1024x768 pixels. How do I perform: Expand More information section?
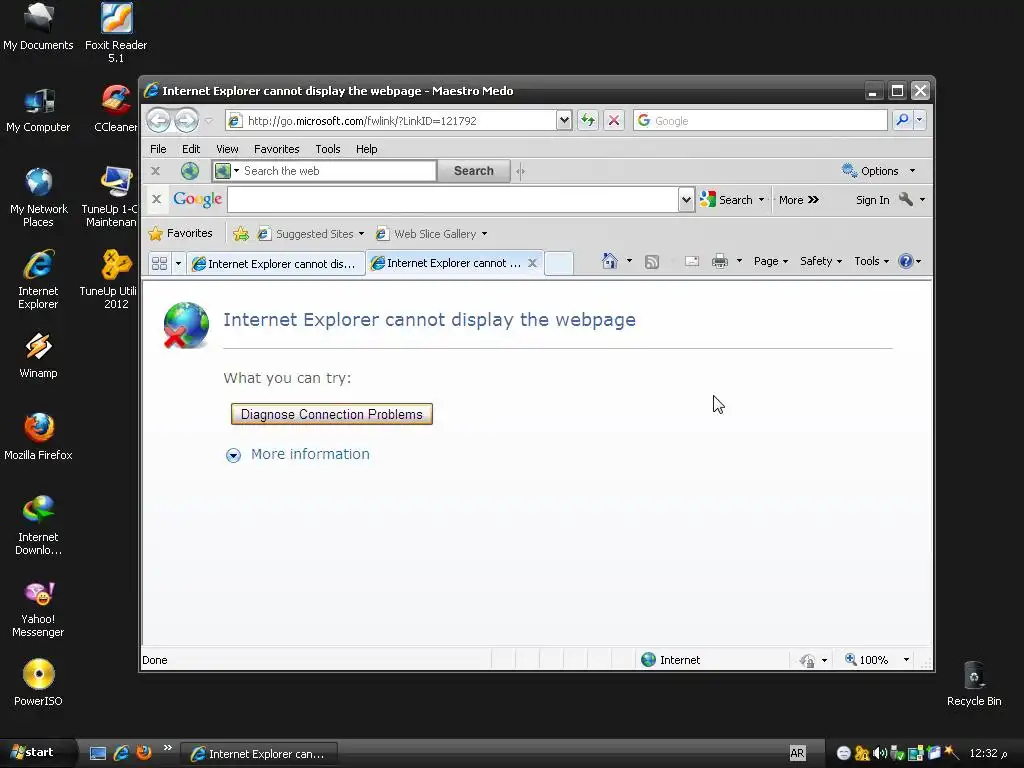(298, 455)
